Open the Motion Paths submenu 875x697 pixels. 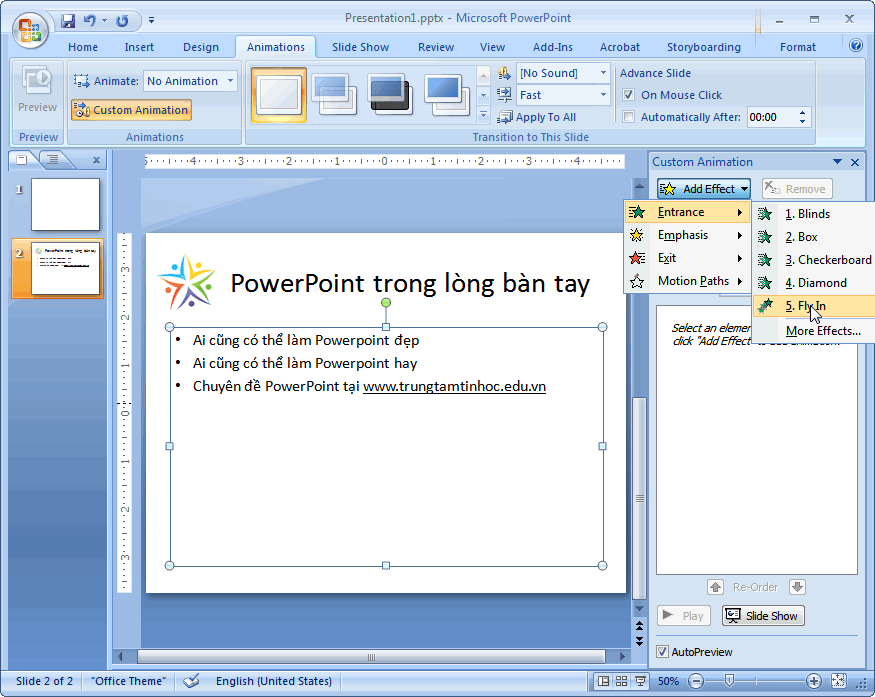coord(688,281)
